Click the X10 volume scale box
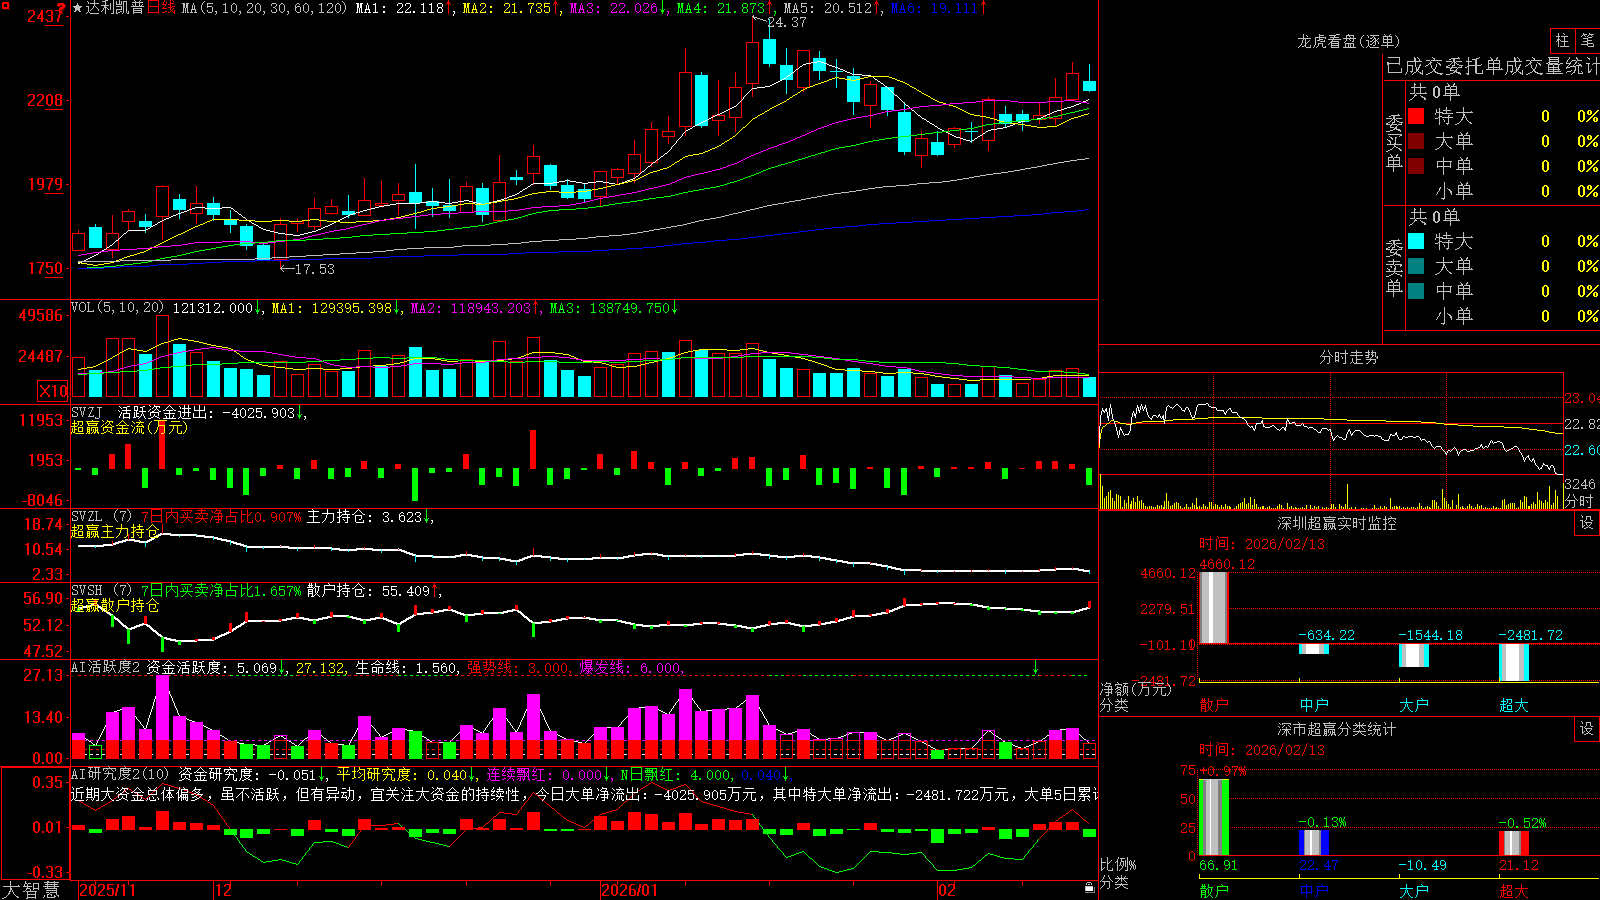 [53, 391]
